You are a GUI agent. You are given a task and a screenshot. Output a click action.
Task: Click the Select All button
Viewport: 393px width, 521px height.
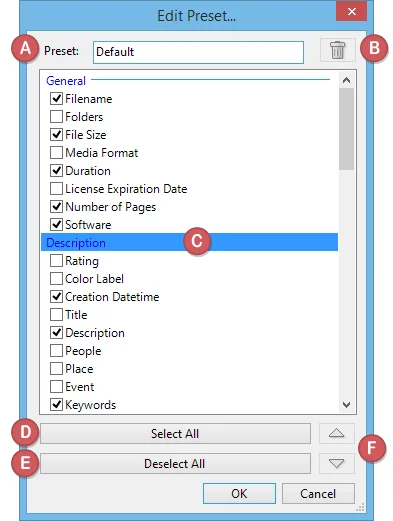coord(175,434)
